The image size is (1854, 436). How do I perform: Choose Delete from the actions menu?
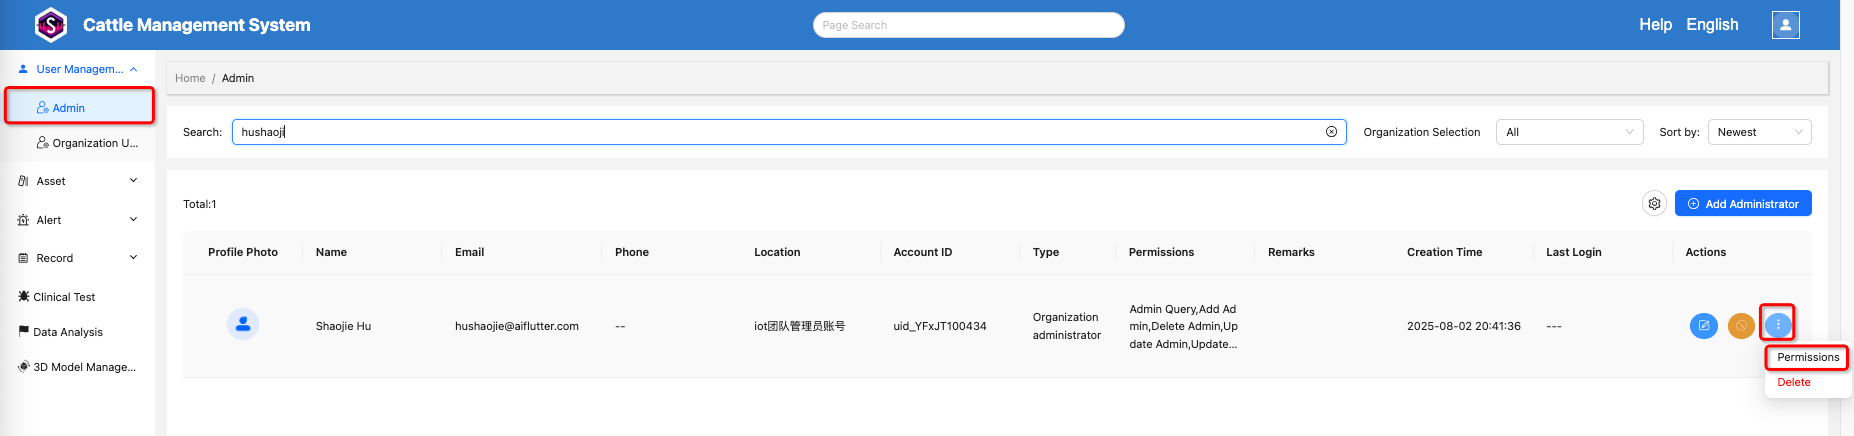pos(1794,382)
